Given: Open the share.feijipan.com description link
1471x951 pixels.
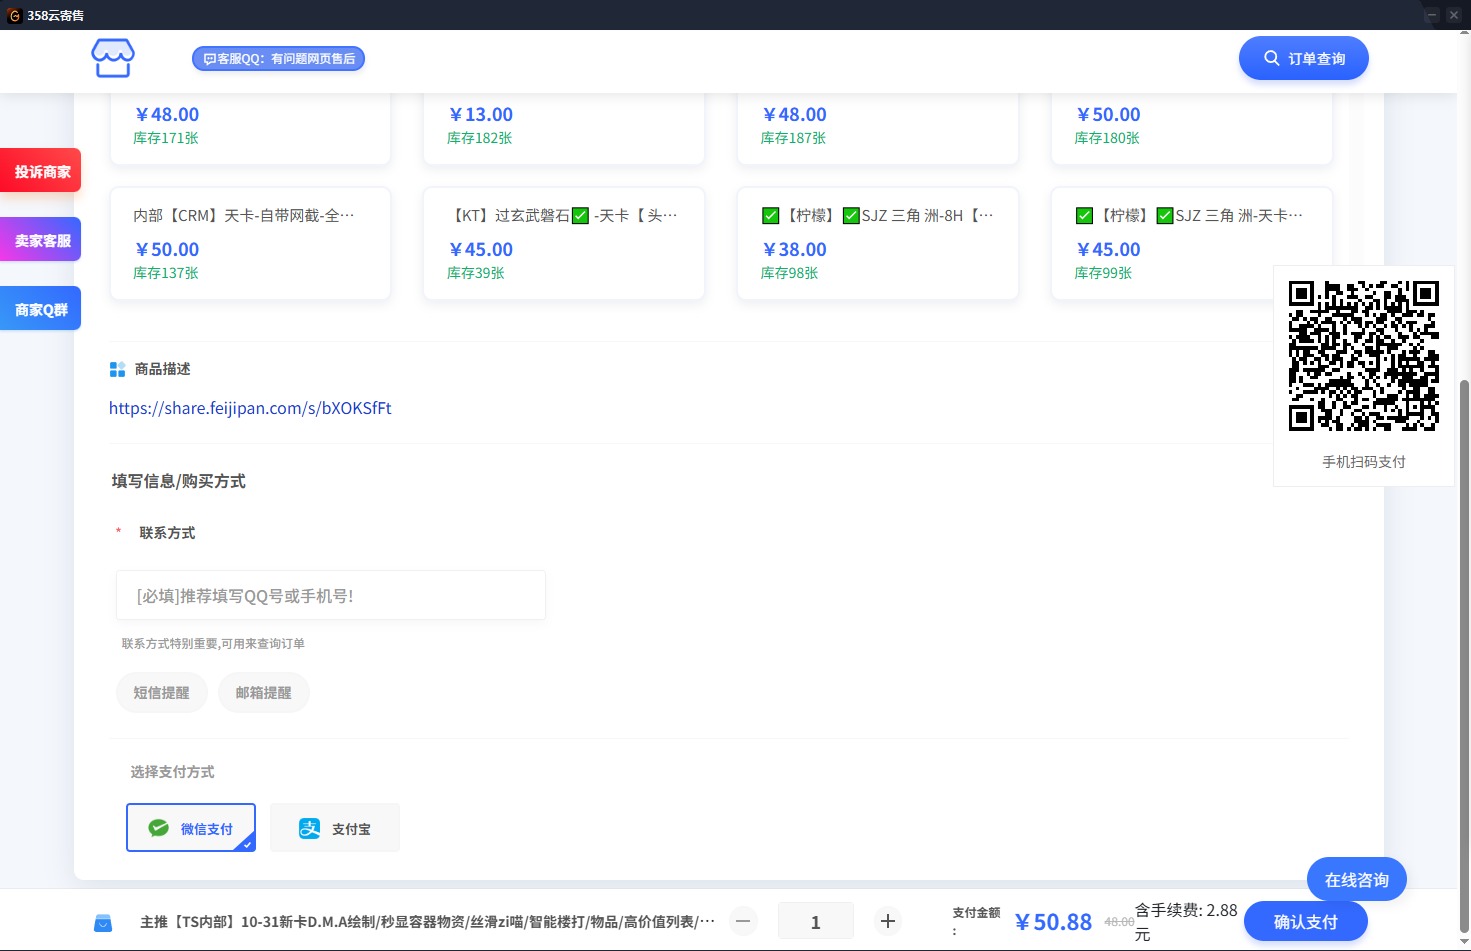Looking at the screenshot, I should pos(250,408).
